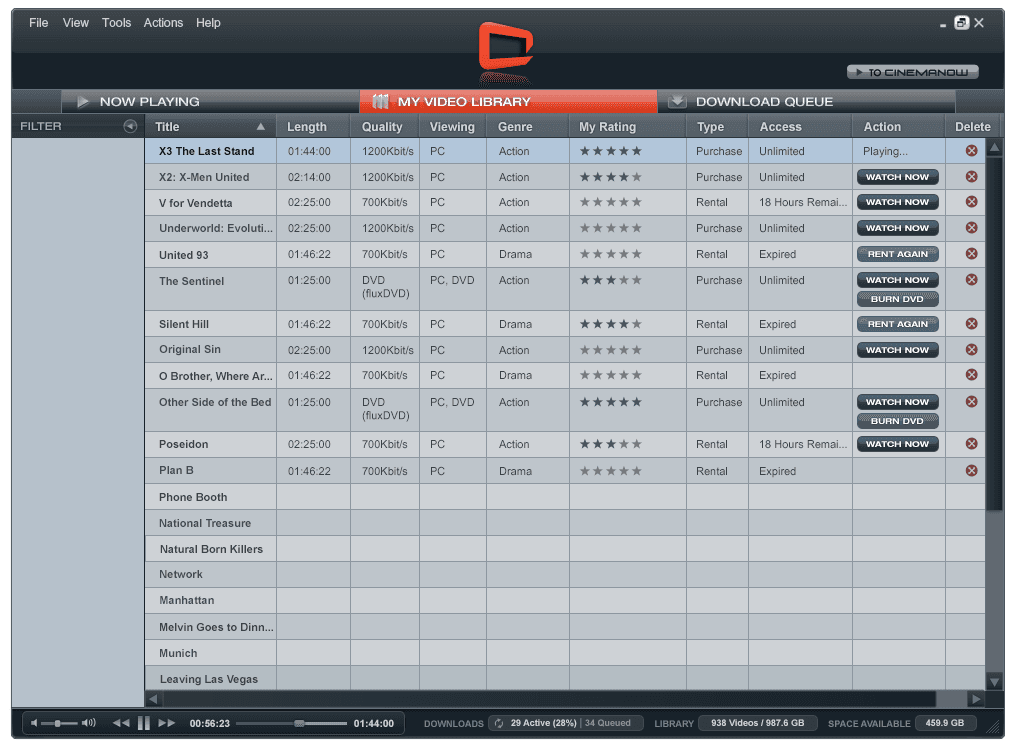Select Leaving Las Vegas title
This screenshot has height=749, width=1015.
208,679
